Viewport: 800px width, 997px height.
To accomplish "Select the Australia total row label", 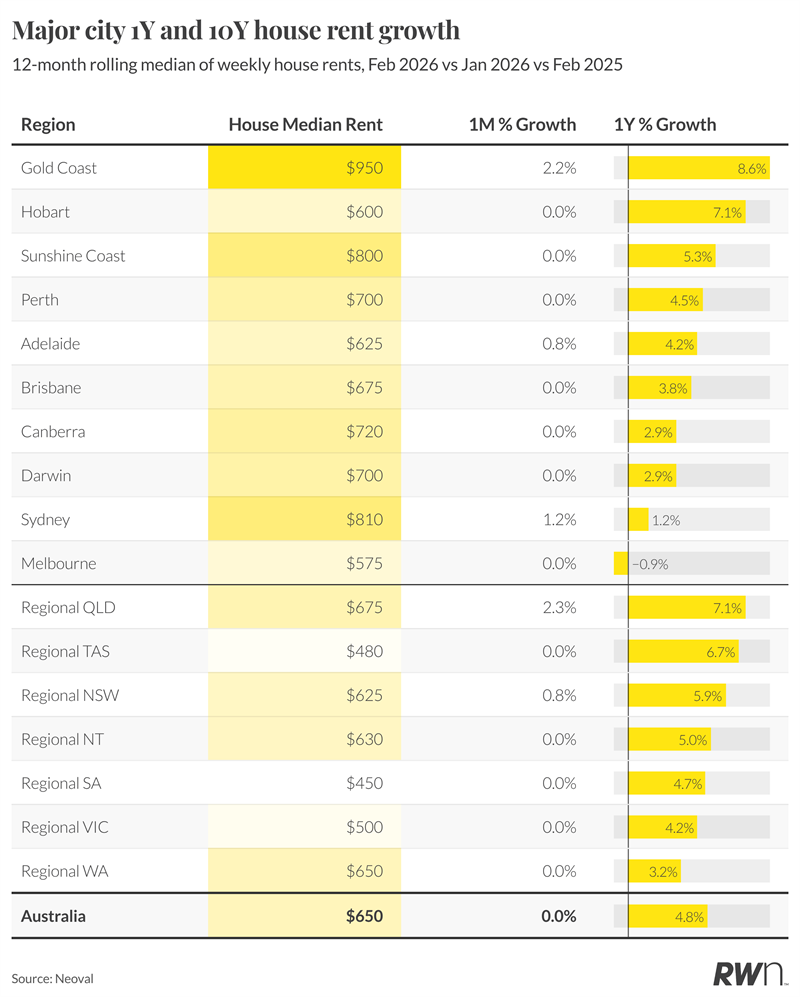I will tap(53, 915).
